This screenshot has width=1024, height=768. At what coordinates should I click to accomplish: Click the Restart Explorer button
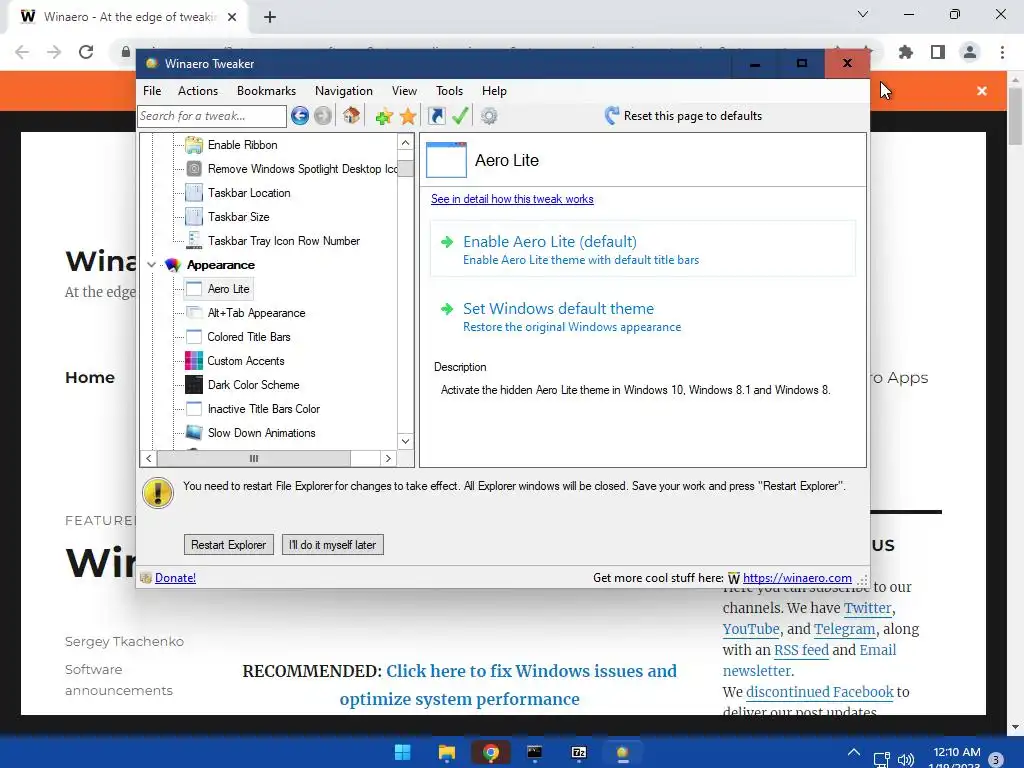pyautogui.click(x=229, y=545)
